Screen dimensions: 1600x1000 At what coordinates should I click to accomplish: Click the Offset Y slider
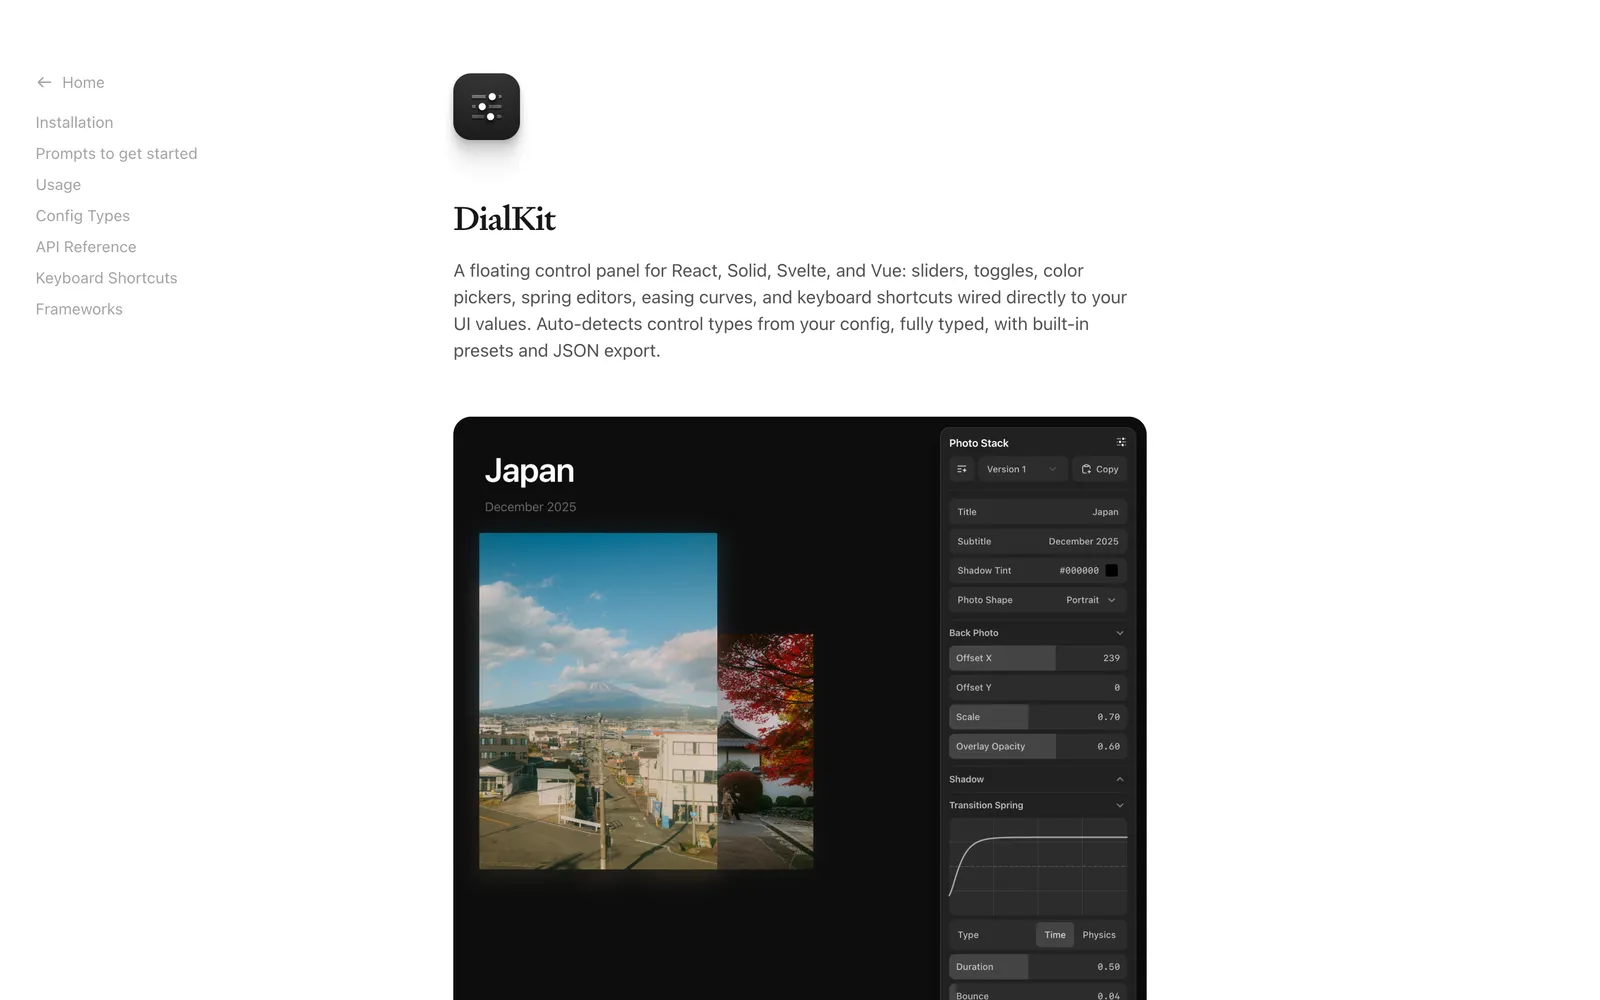click(1038, 687)
